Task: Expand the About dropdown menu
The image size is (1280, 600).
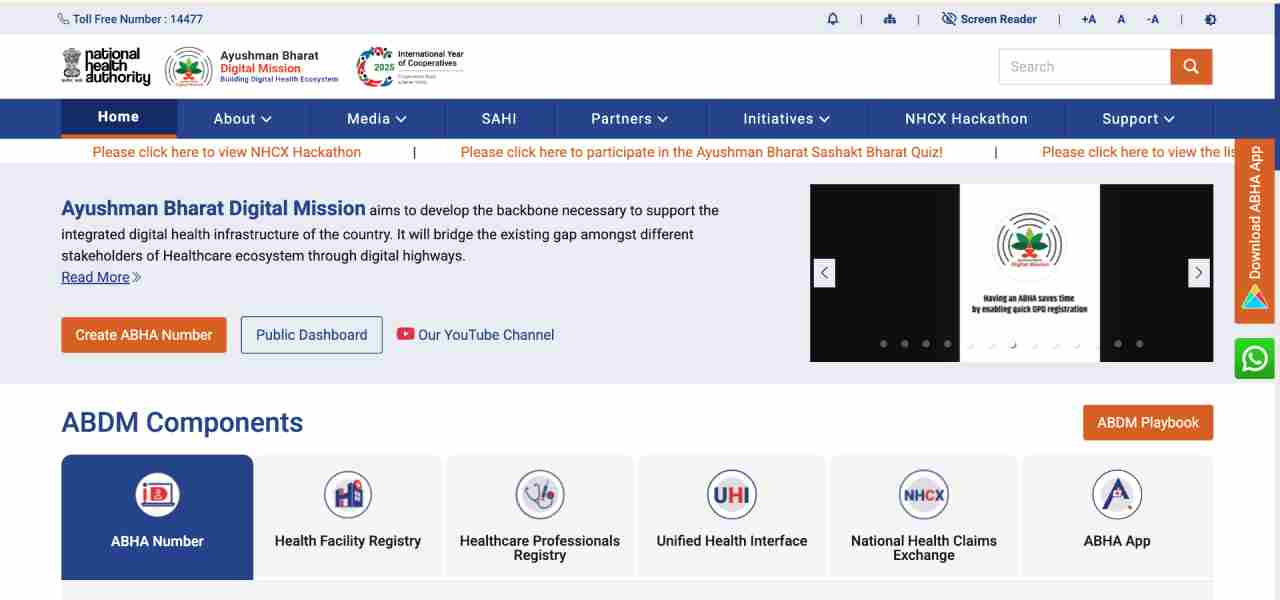Action: pyautogui.click(x=243, y=119)
